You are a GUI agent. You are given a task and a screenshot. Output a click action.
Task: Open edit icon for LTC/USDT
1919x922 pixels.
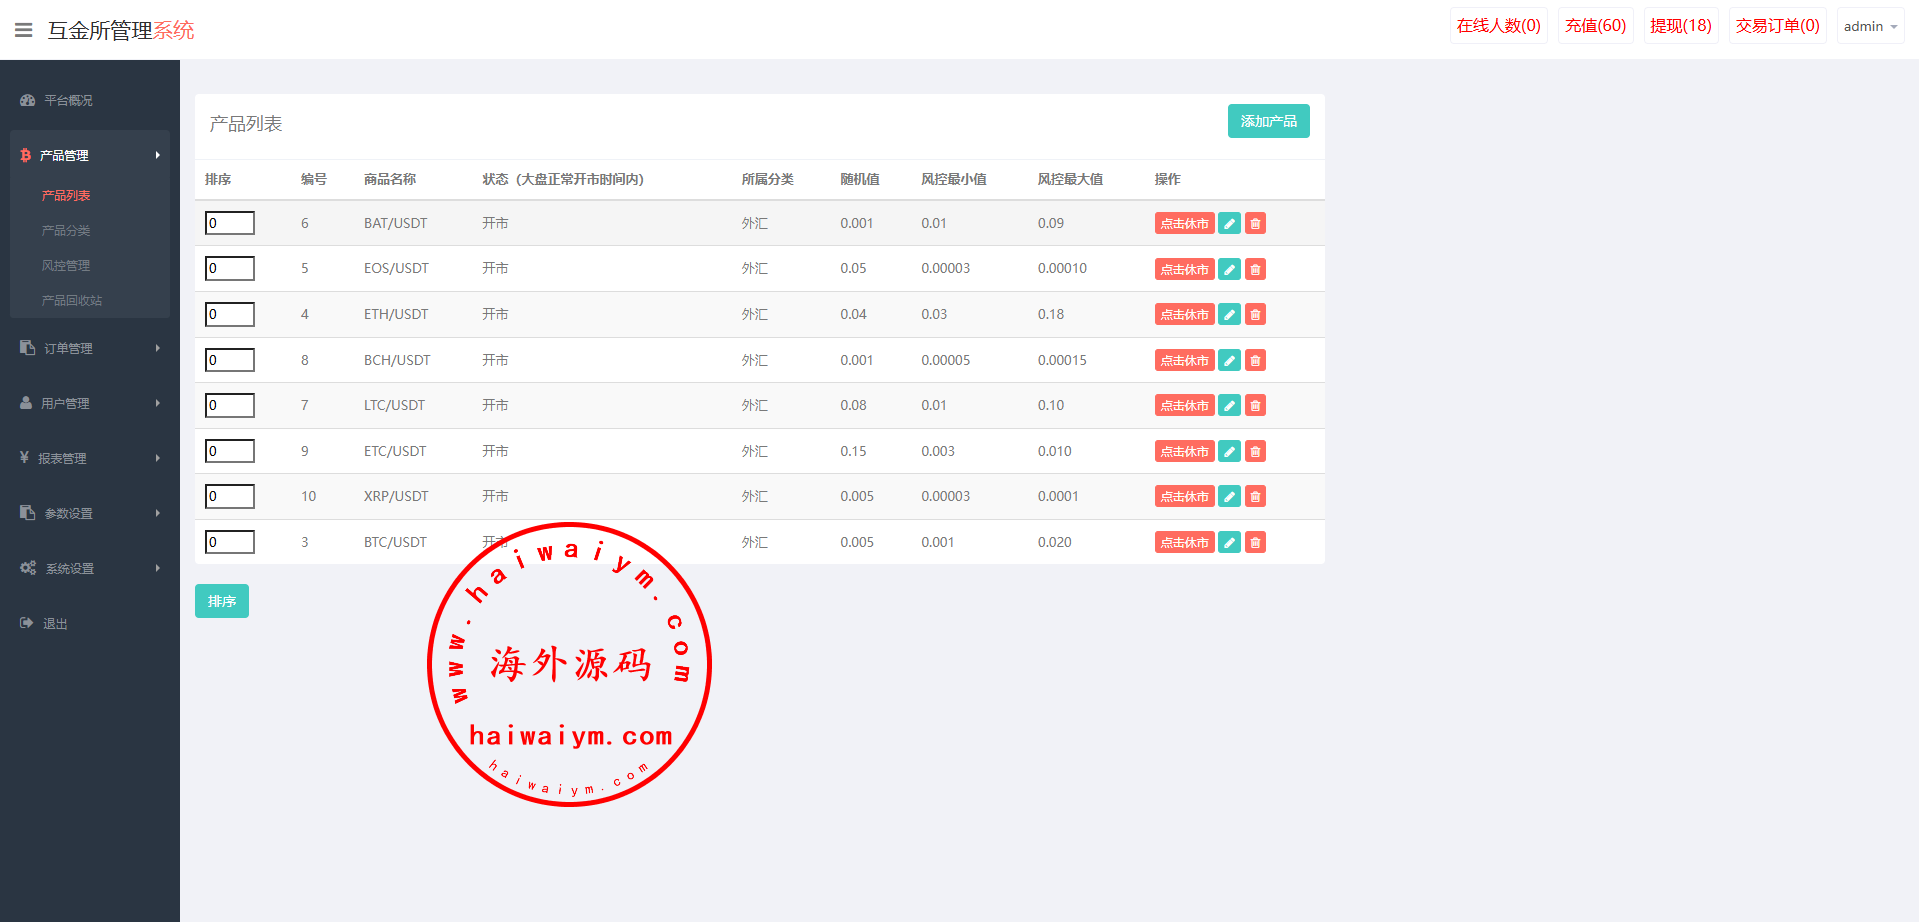tap(1229, 406)
